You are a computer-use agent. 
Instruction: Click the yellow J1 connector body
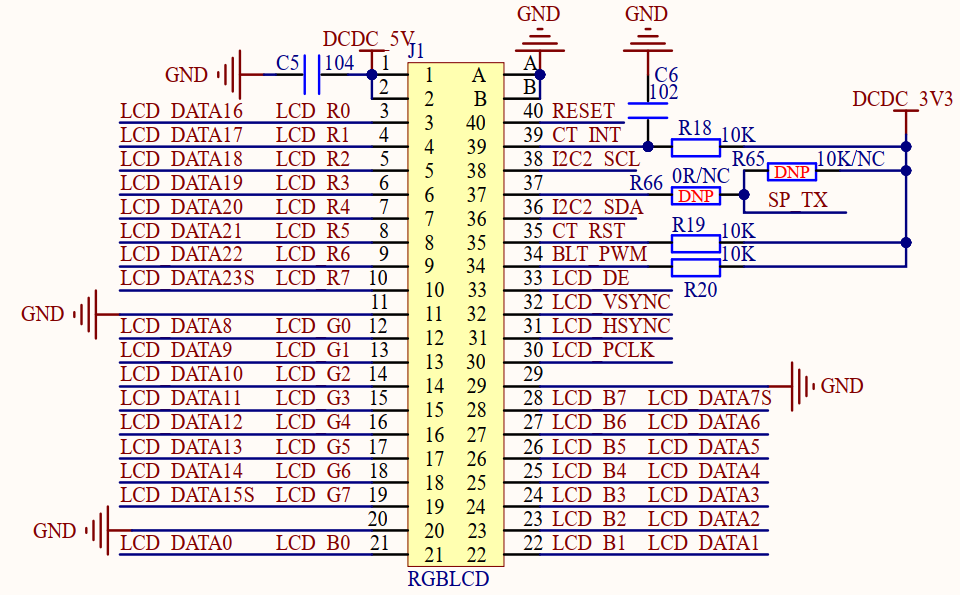click(456, 315)
